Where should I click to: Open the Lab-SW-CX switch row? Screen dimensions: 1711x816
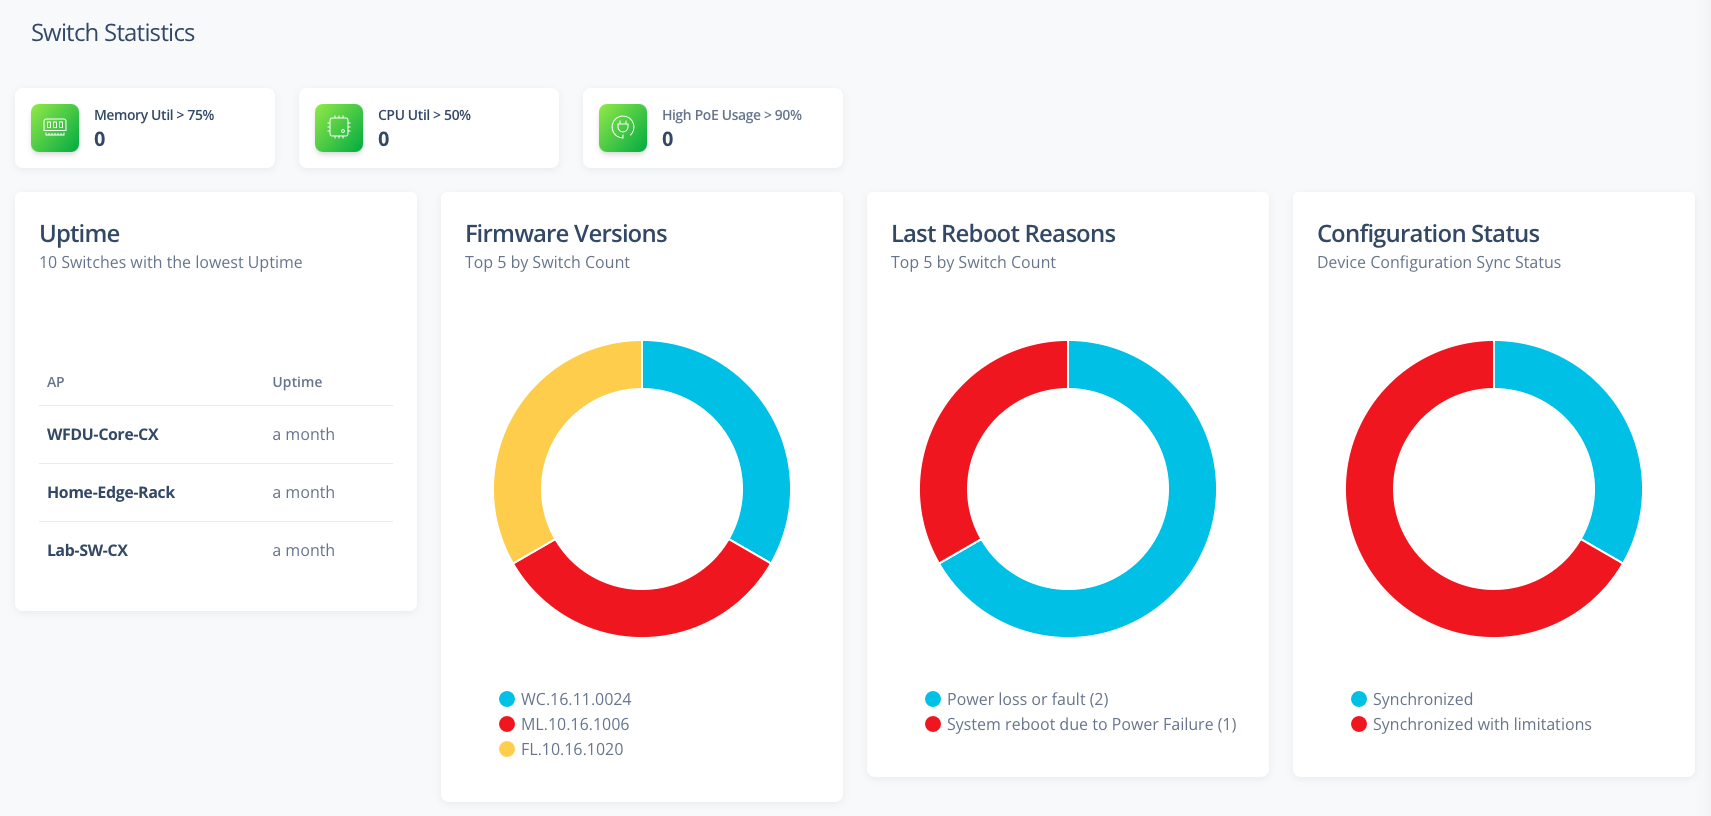coord(88,550)
